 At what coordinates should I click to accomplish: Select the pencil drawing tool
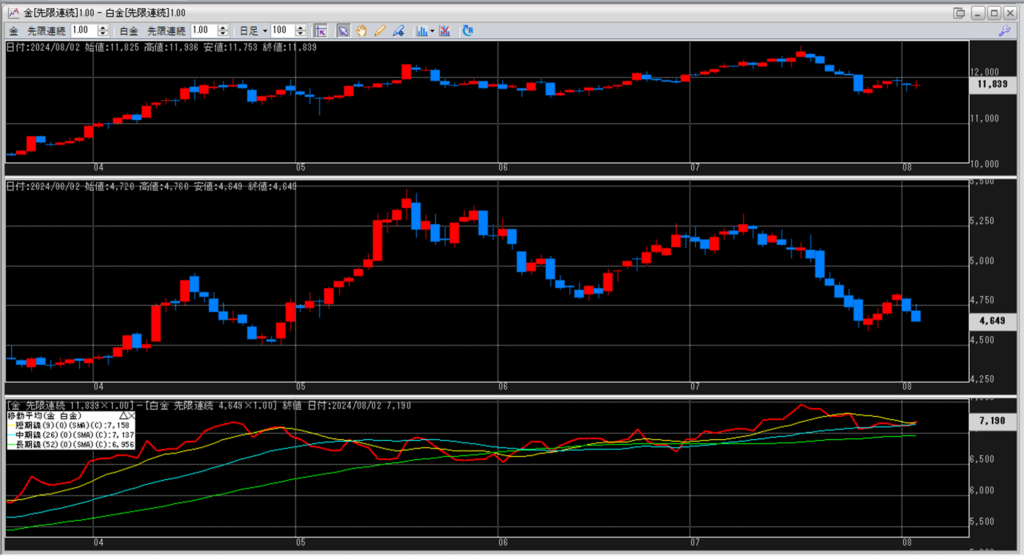[379, 31]
